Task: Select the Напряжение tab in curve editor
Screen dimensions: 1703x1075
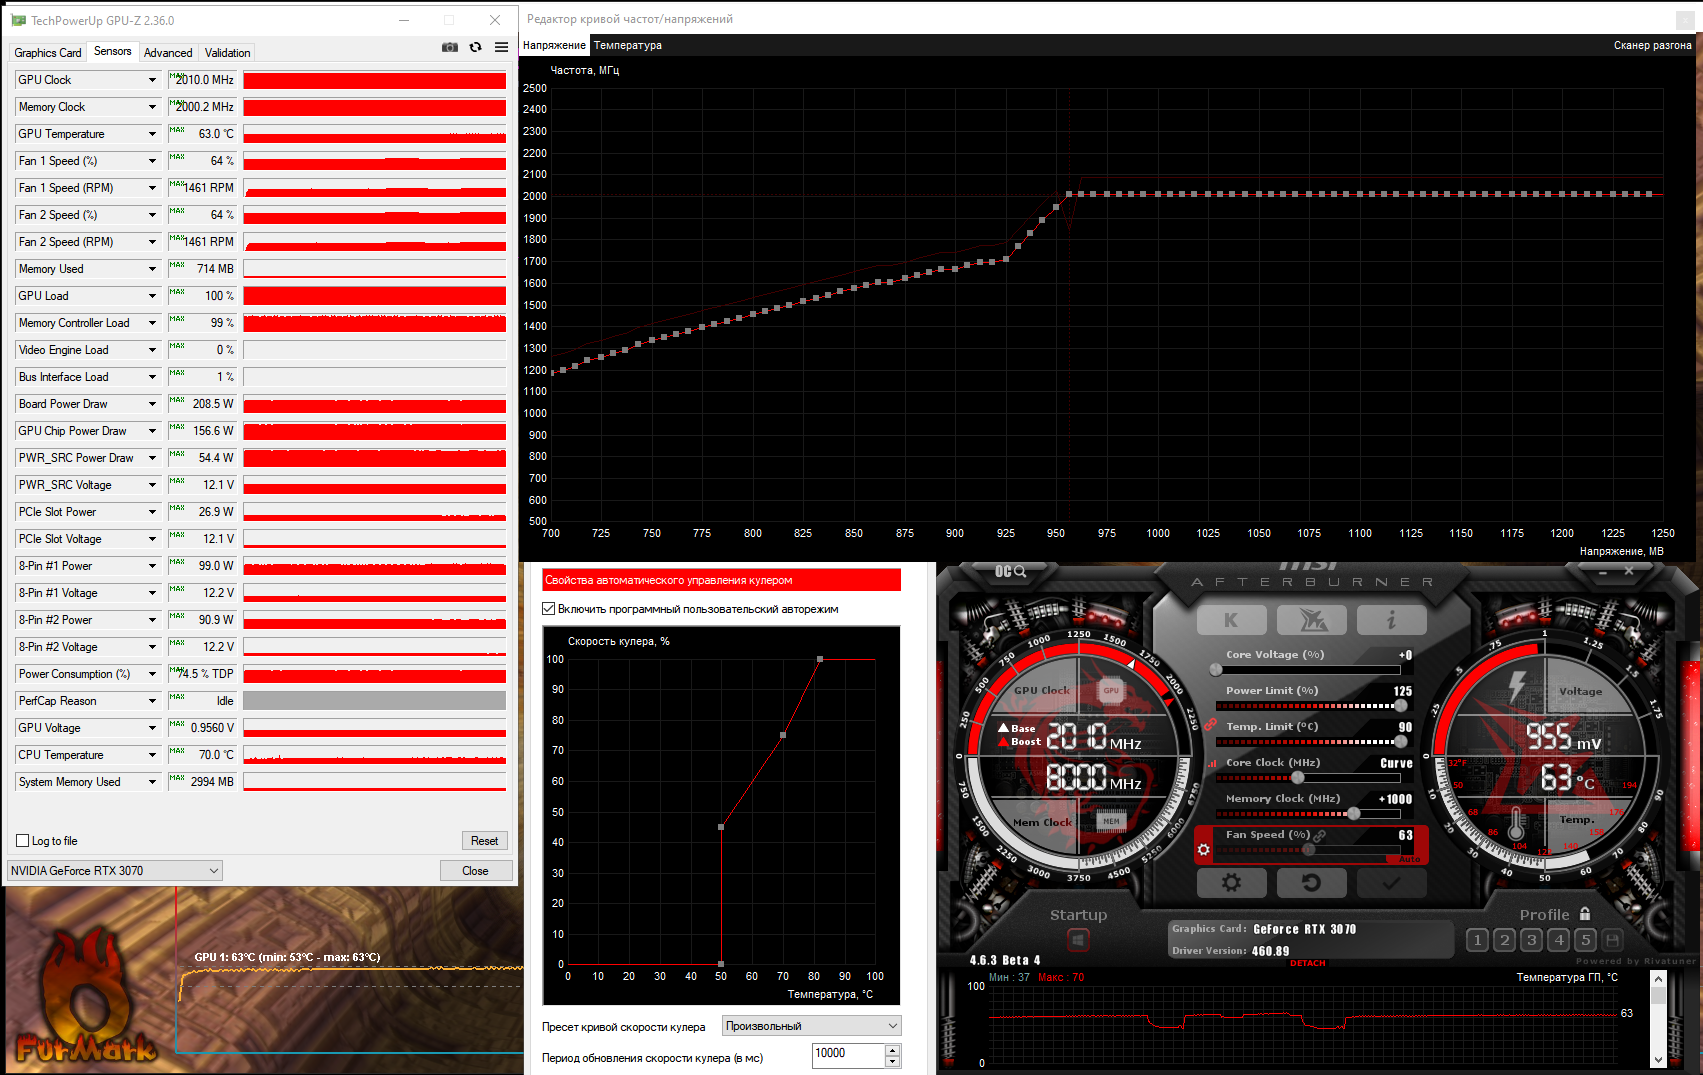Action: (554, 45)
